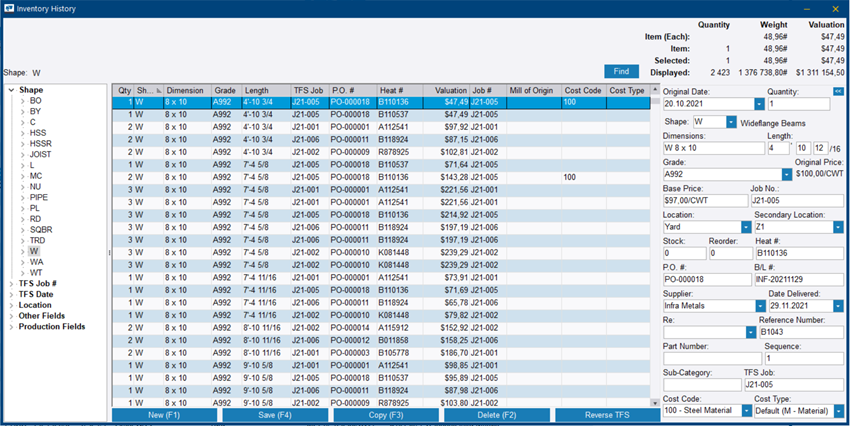Click the Inventory History app icon

coord(8,8)
